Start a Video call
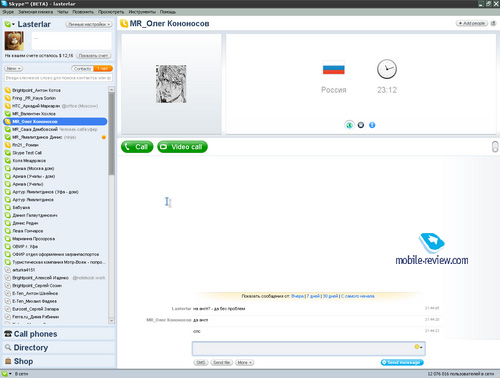The height and width of the screenshot is (378, 500). pyautogui.click(x=182, y=147)
